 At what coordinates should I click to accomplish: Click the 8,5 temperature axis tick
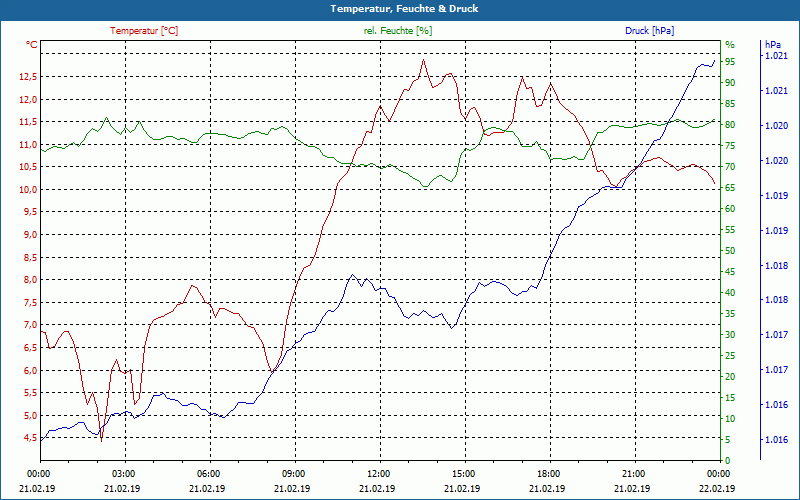(30, 257)
